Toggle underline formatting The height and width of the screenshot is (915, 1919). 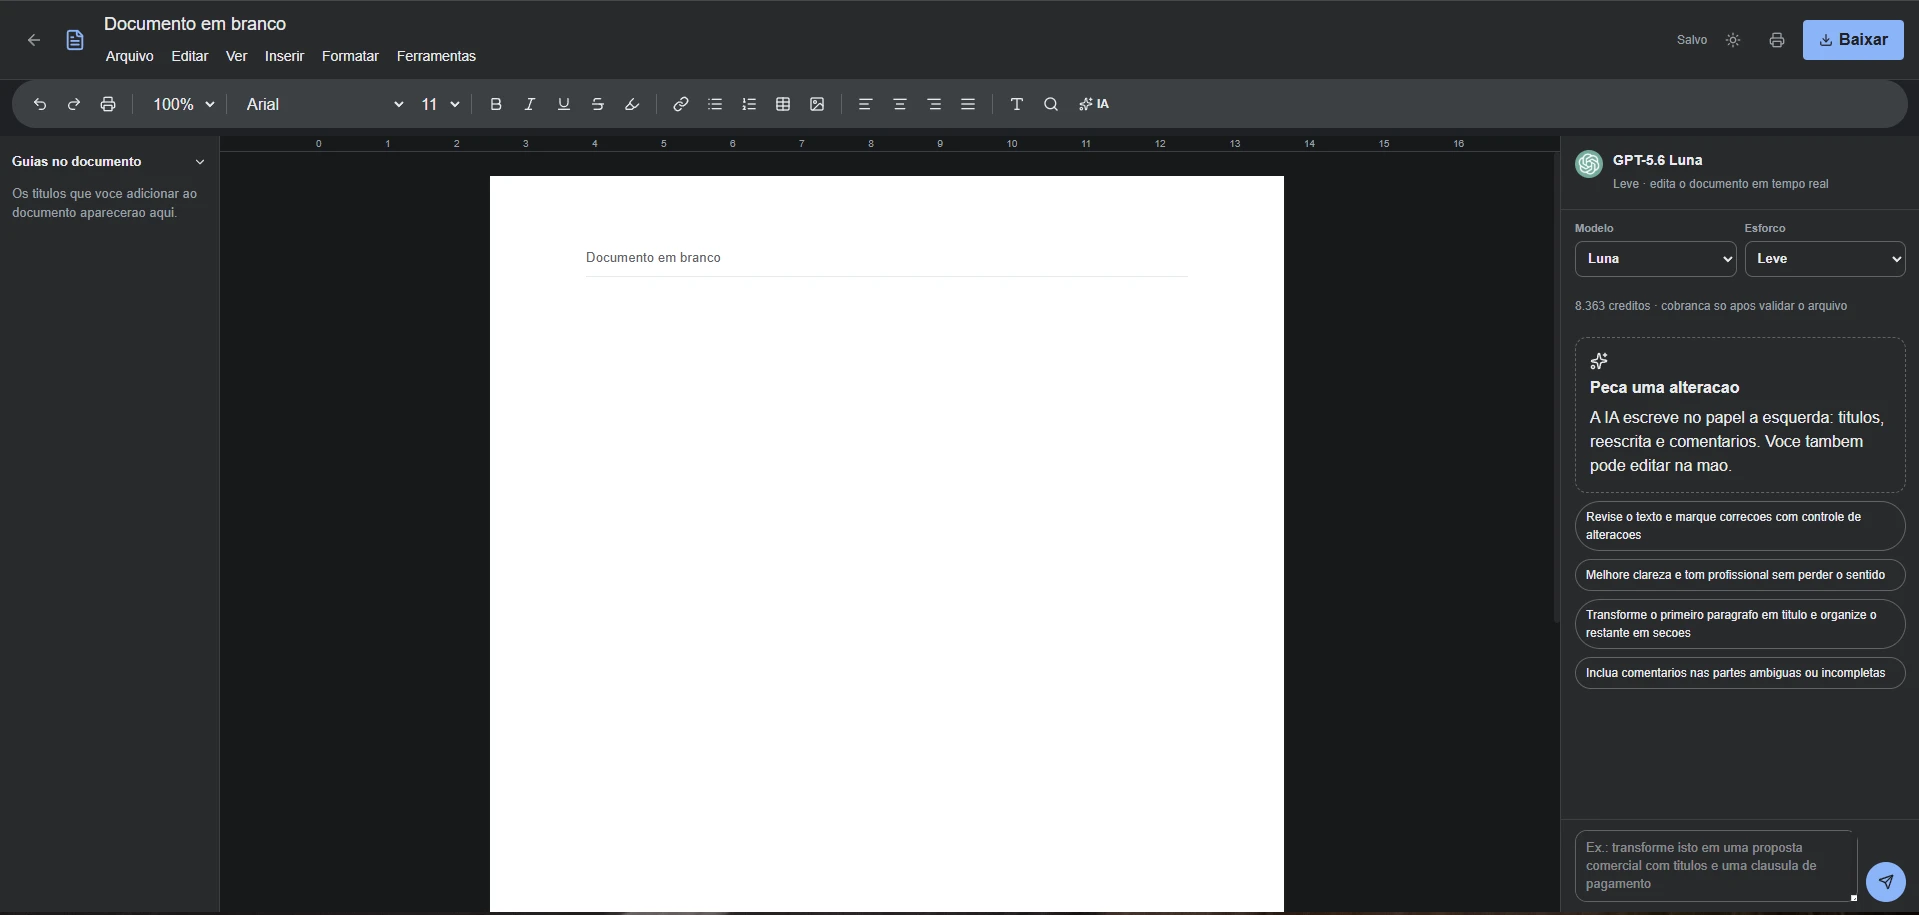564,104
